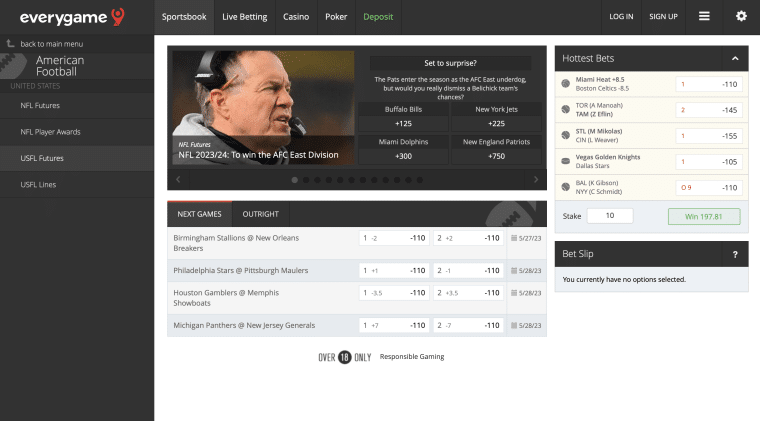
Task: Select Miami Heat -110 hottest bet
Action: point(709,84)
